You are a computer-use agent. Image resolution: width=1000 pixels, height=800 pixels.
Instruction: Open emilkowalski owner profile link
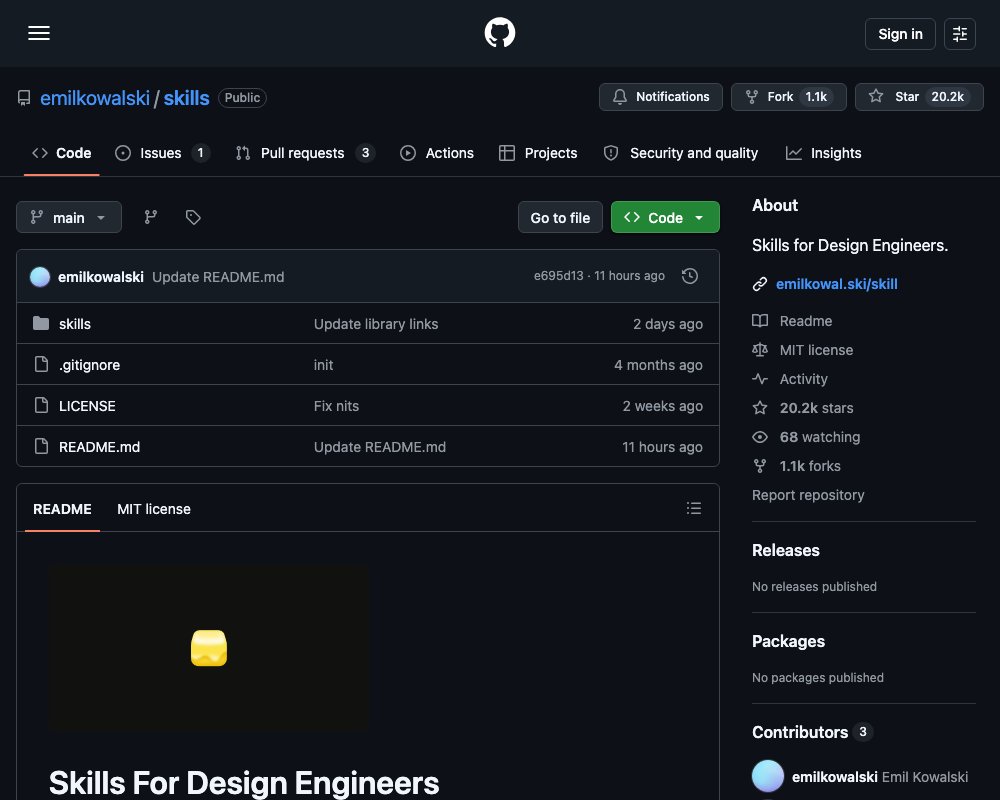(x=94, y=98)
